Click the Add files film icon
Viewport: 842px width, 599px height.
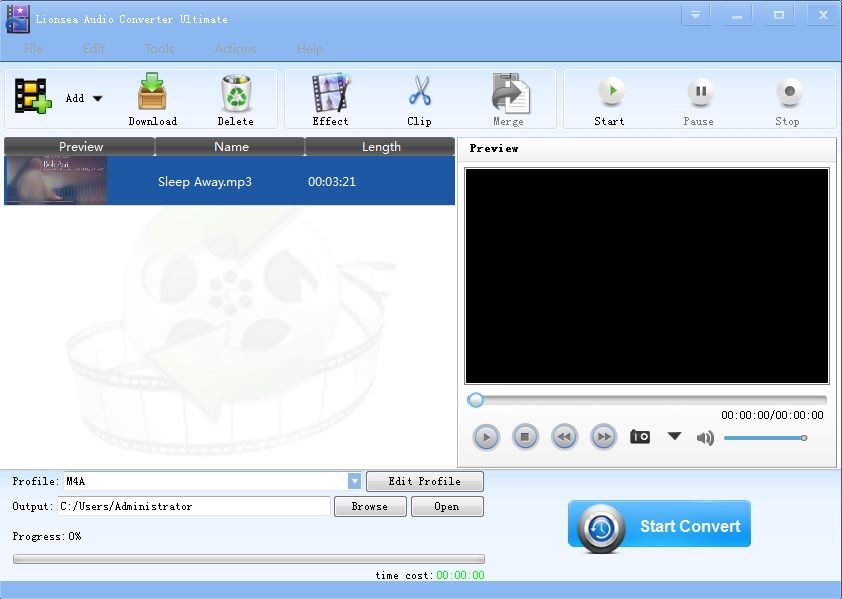tap(33, 96)
